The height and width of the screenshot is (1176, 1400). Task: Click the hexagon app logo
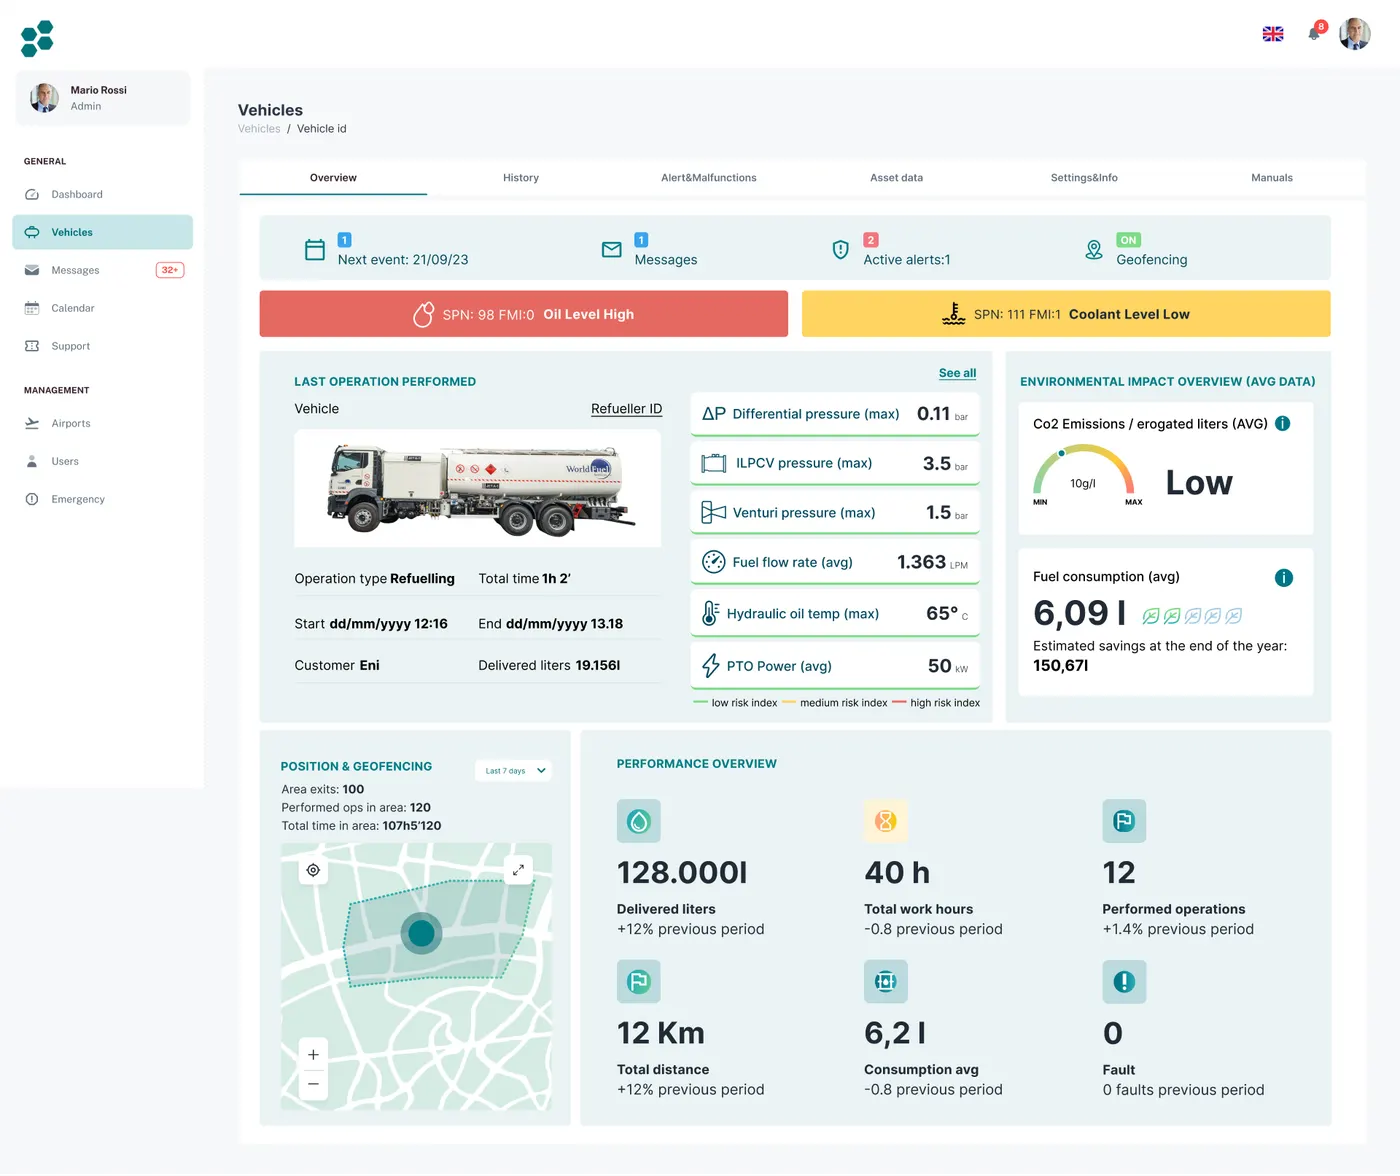37,38
